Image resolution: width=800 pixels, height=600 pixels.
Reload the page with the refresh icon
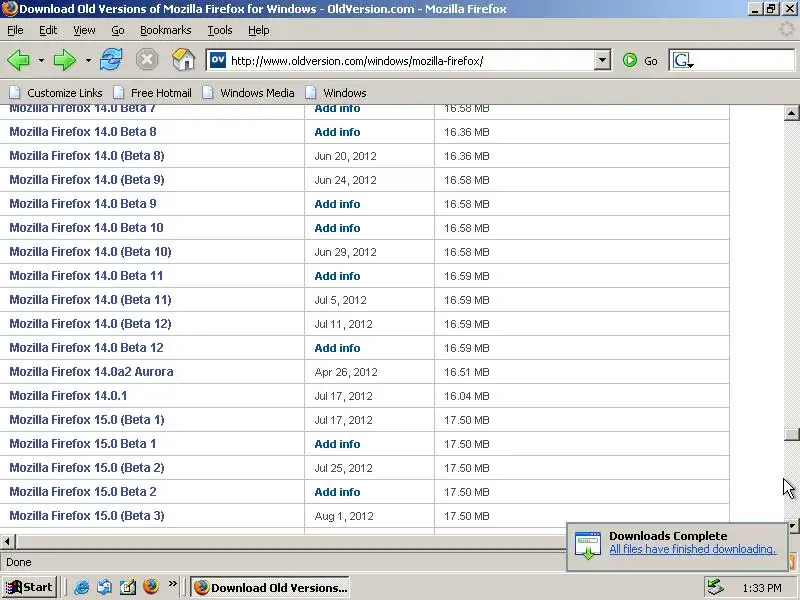111,60
